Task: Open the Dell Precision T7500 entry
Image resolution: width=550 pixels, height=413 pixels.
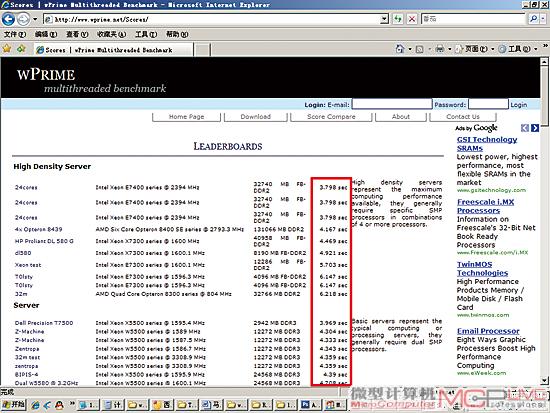Action: click(44, 323)
